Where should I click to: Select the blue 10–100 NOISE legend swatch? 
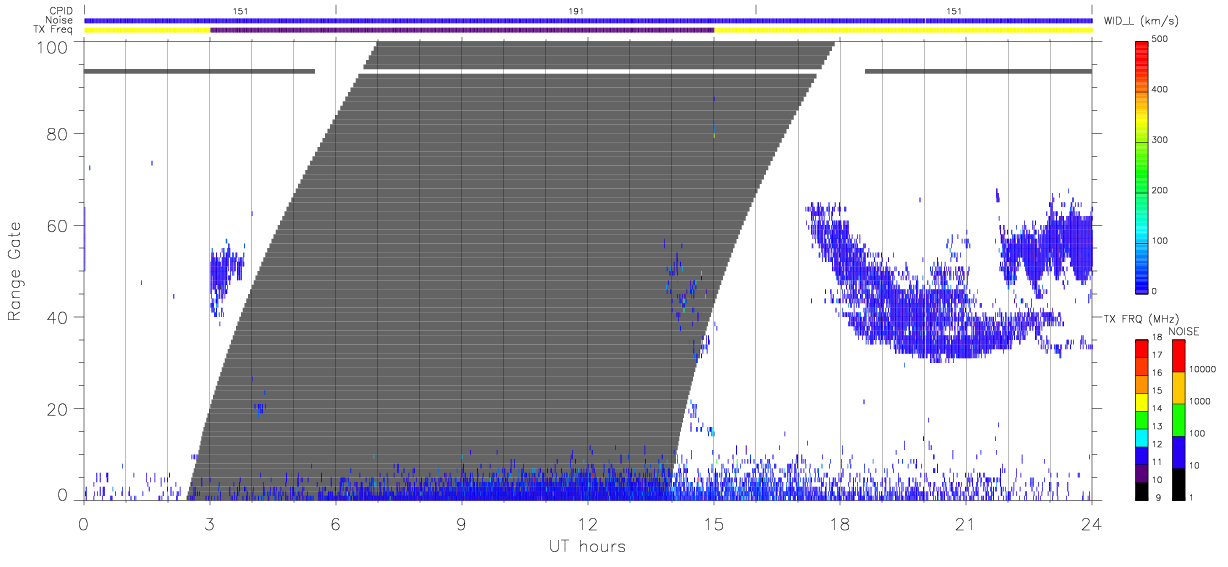[1177, 451]
